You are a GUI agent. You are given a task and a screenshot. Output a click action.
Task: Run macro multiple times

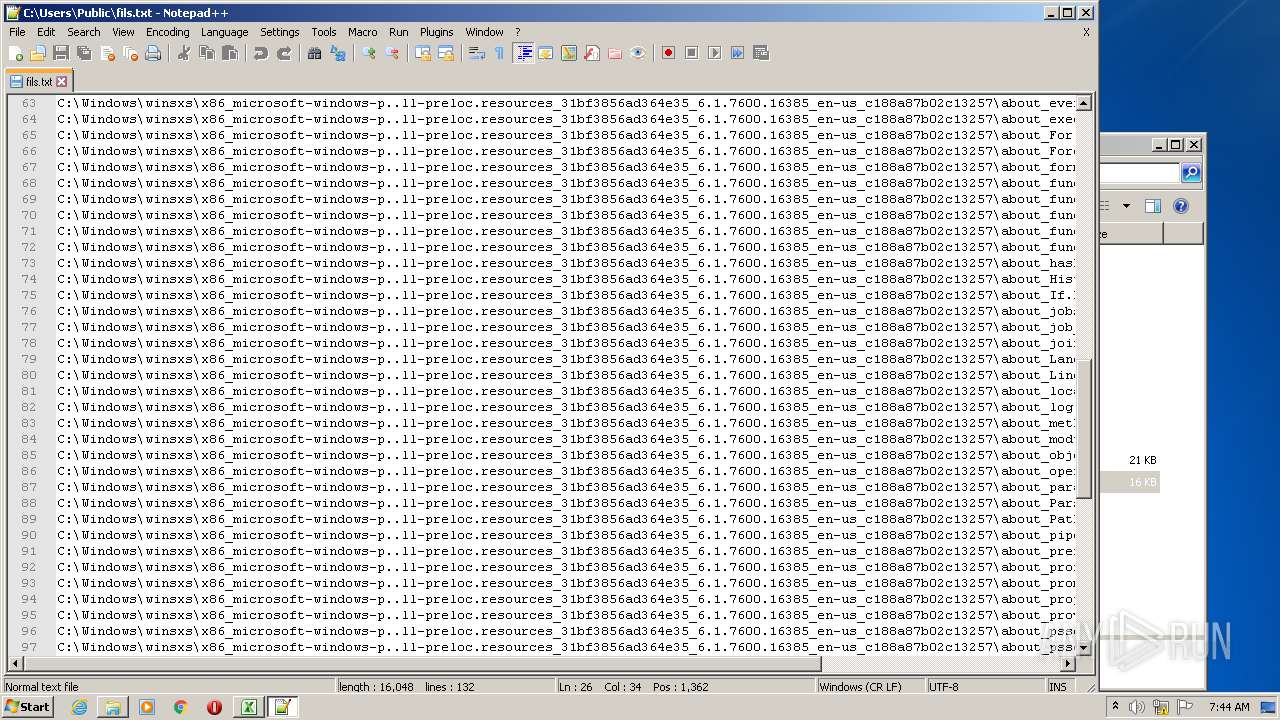tap(738, 53)
